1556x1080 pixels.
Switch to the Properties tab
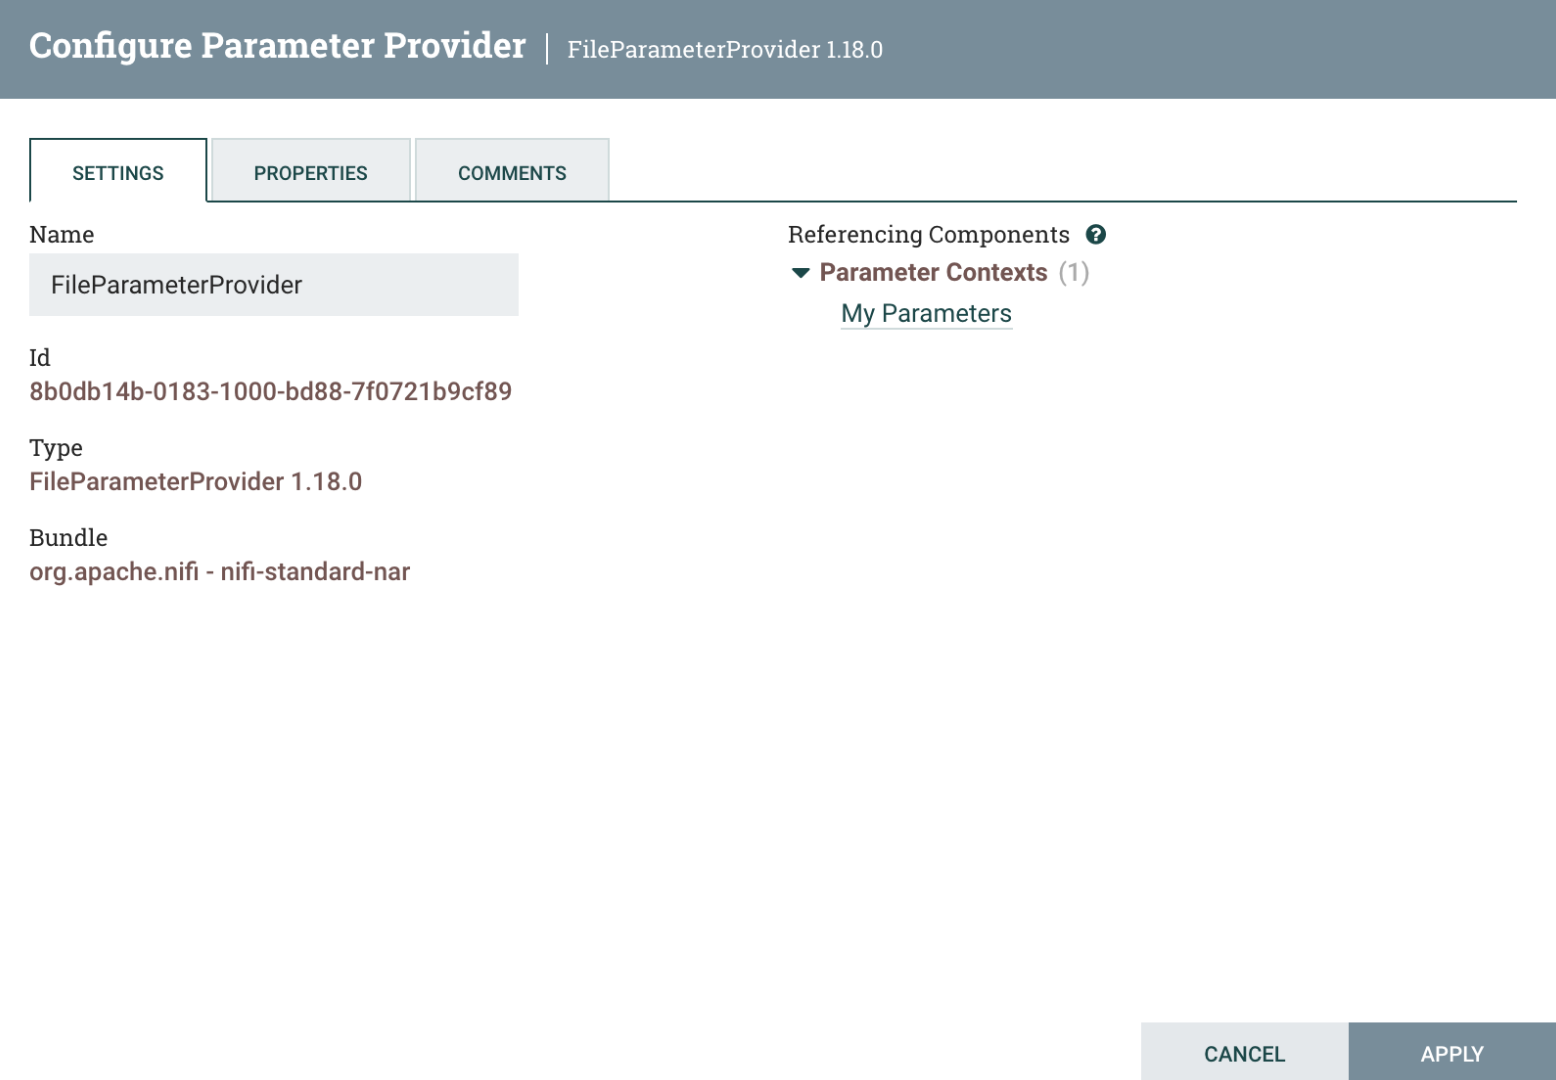point(310,171)
